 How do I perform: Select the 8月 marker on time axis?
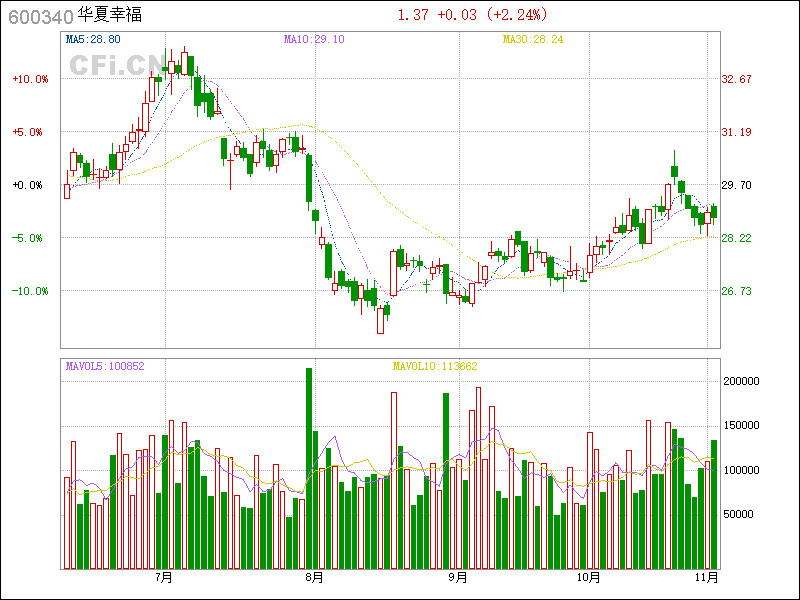(x=314, y=577)
